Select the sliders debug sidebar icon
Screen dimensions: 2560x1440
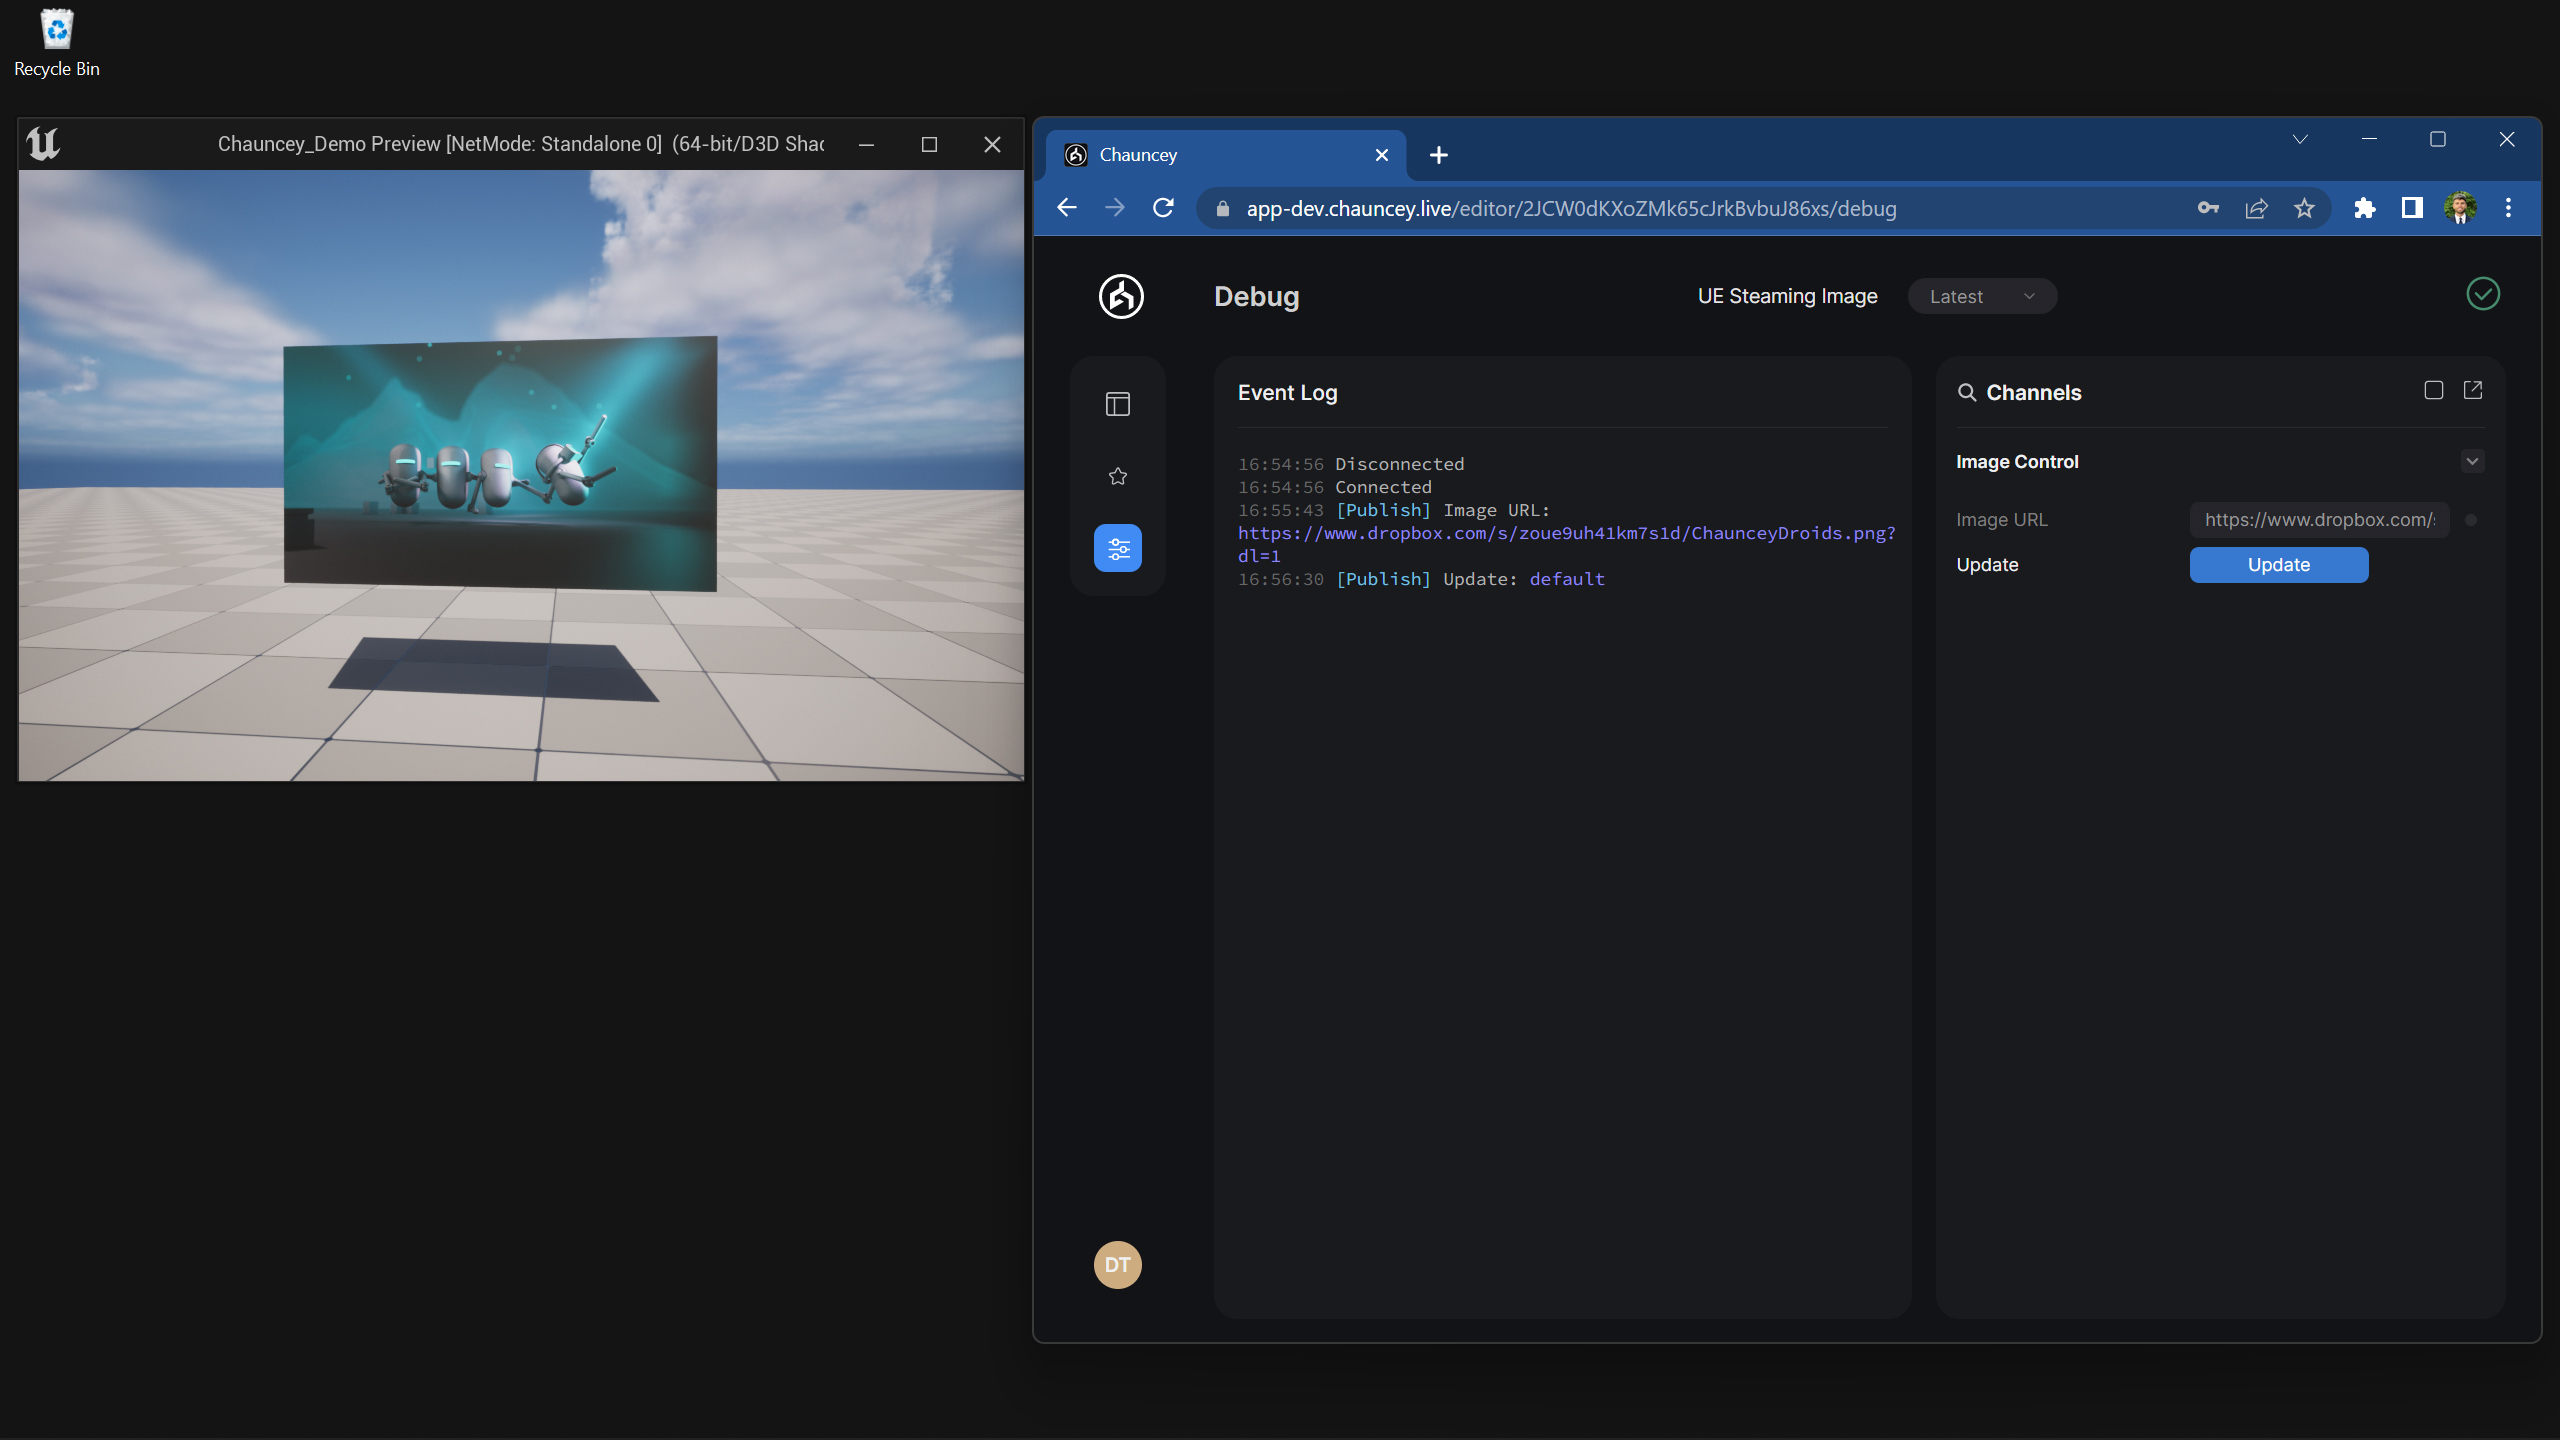tap(1118, 548)
